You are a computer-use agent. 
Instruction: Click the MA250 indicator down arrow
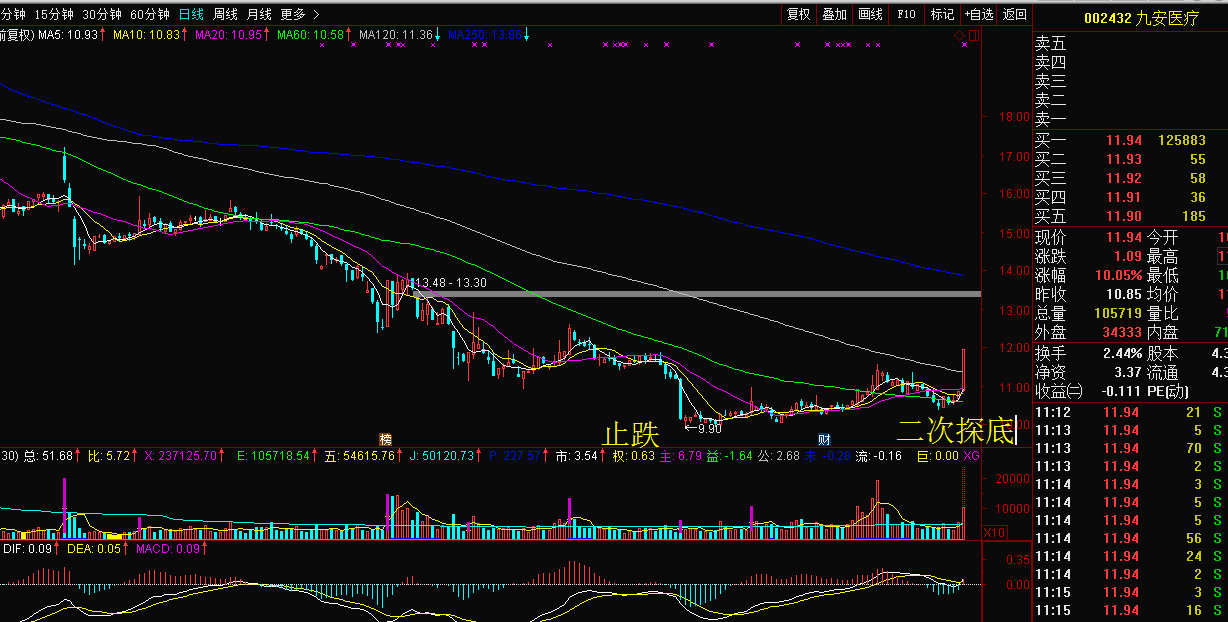point(526,36)
